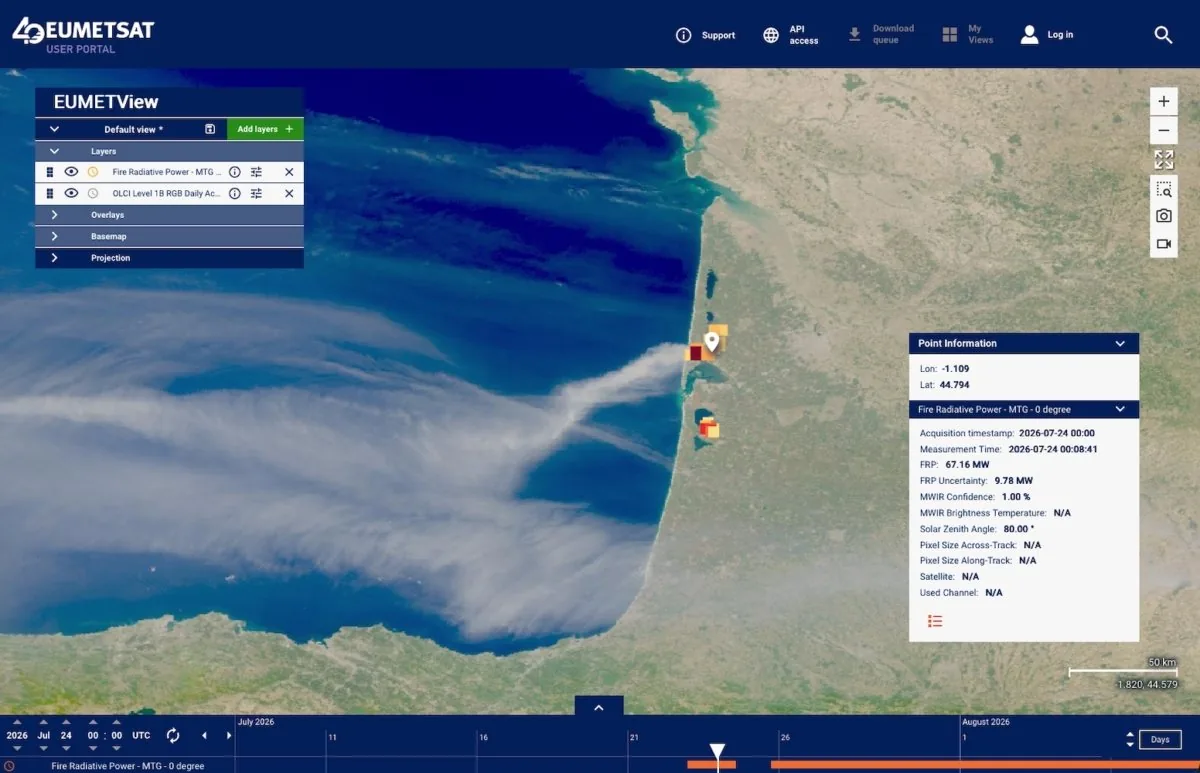Remove the Fire Radiative Power layer
1200x773 pixels.
pos(289,172)
